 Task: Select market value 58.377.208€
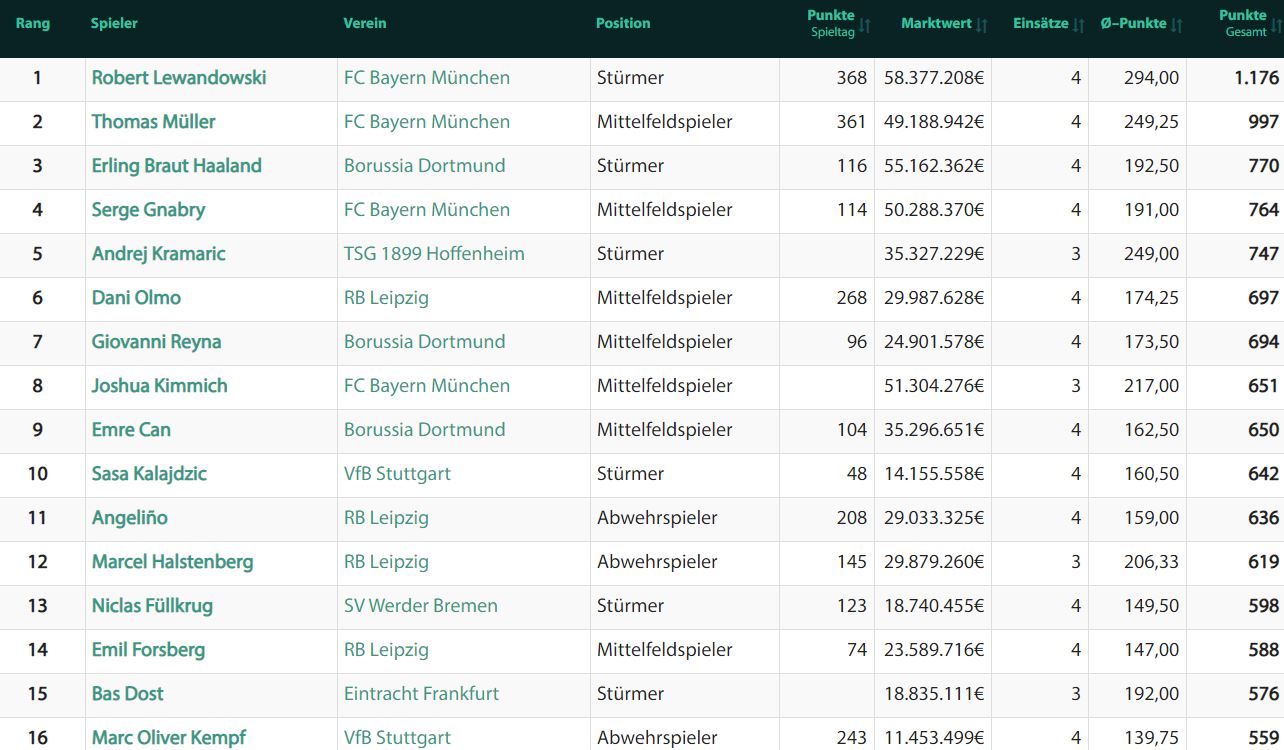point(934,78)
